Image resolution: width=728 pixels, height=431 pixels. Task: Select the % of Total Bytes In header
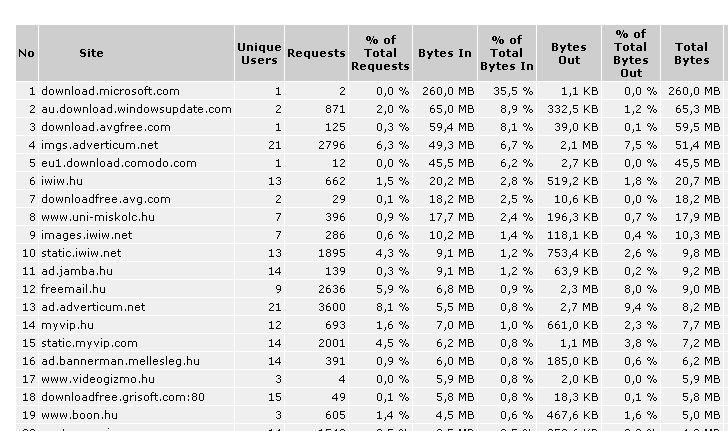pyautogui.click(x=507, y=53)
